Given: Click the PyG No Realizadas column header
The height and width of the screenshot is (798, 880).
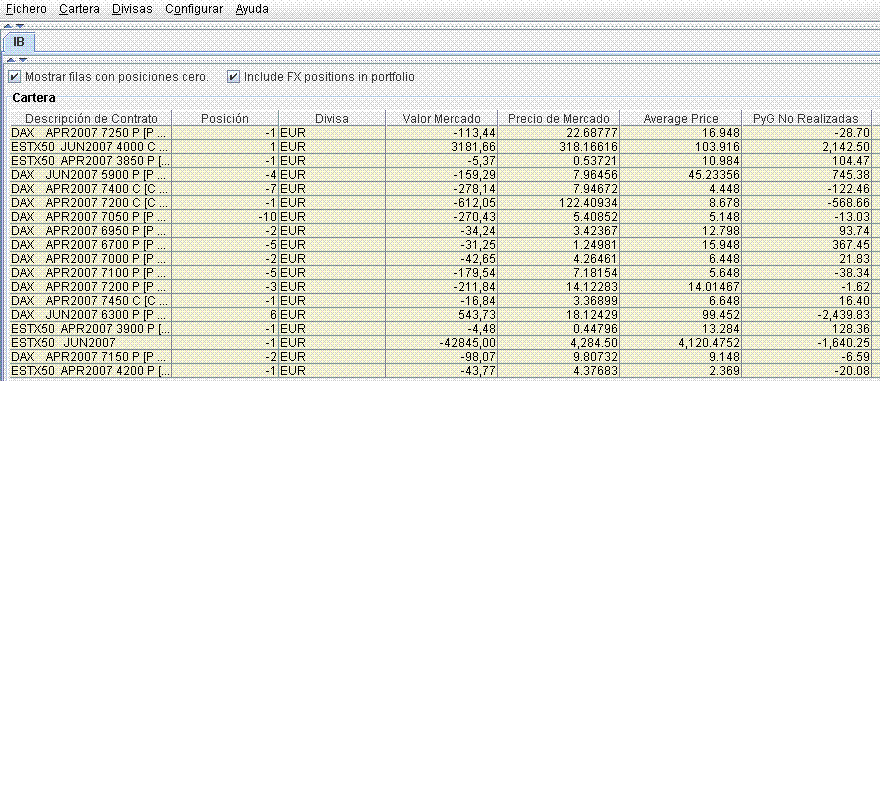Looking at the screenshot, I should [805, 118].
